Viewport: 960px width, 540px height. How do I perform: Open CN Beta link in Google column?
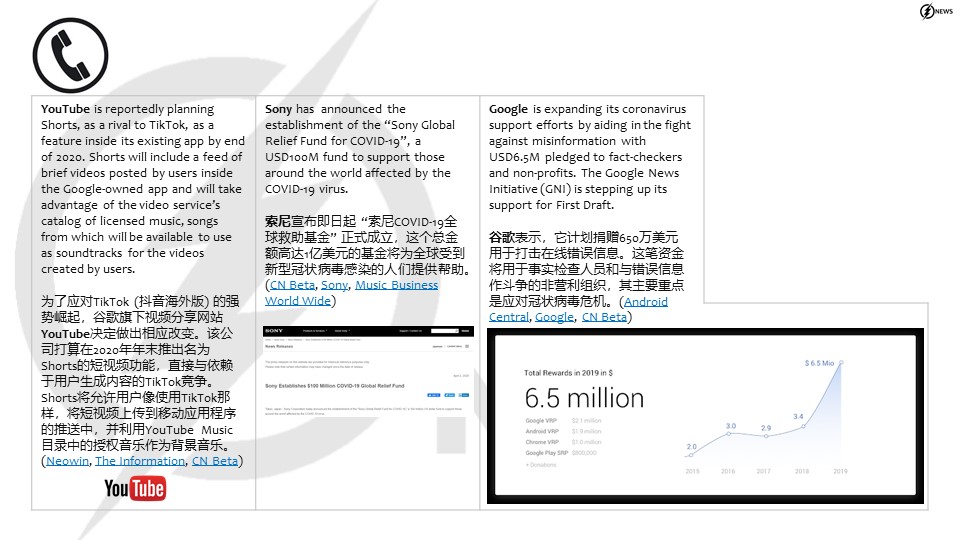point(604,317)
